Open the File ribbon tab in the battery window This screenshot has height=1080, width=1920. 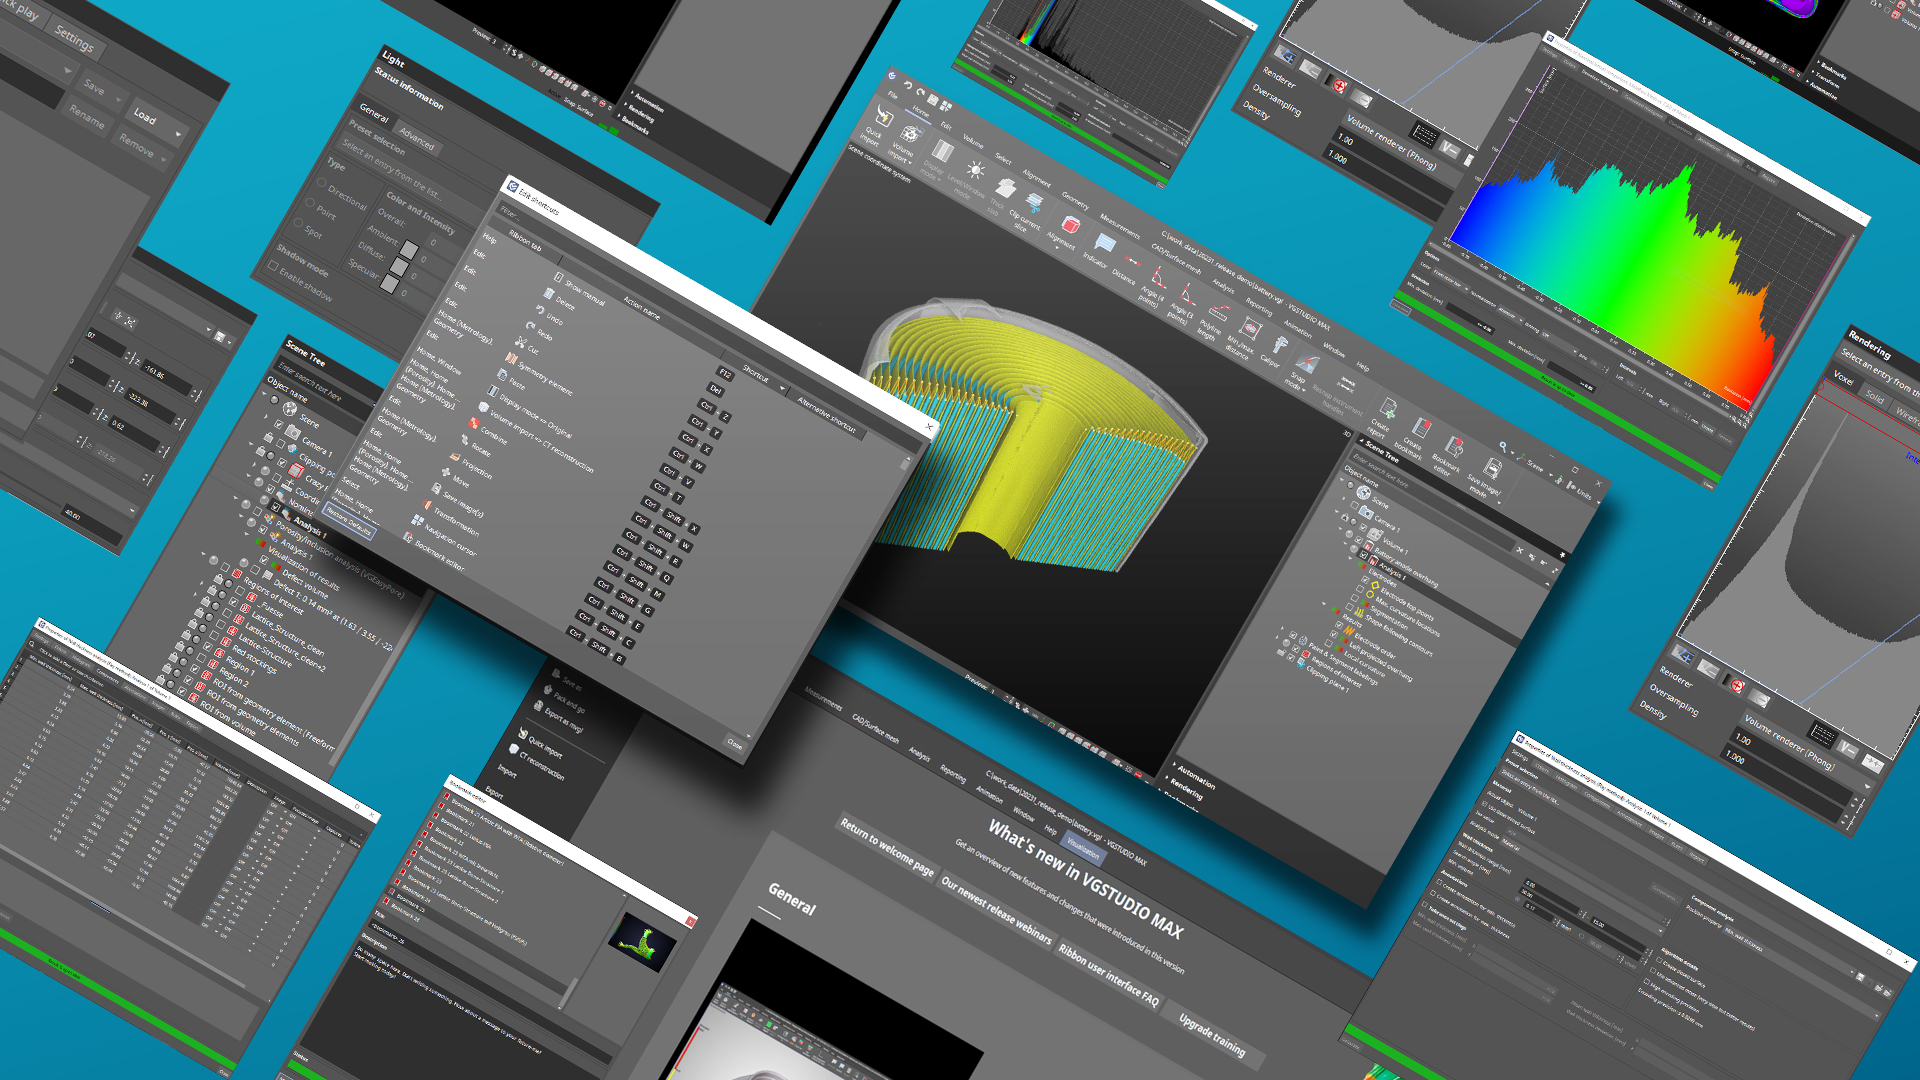(x=892, y=95)
